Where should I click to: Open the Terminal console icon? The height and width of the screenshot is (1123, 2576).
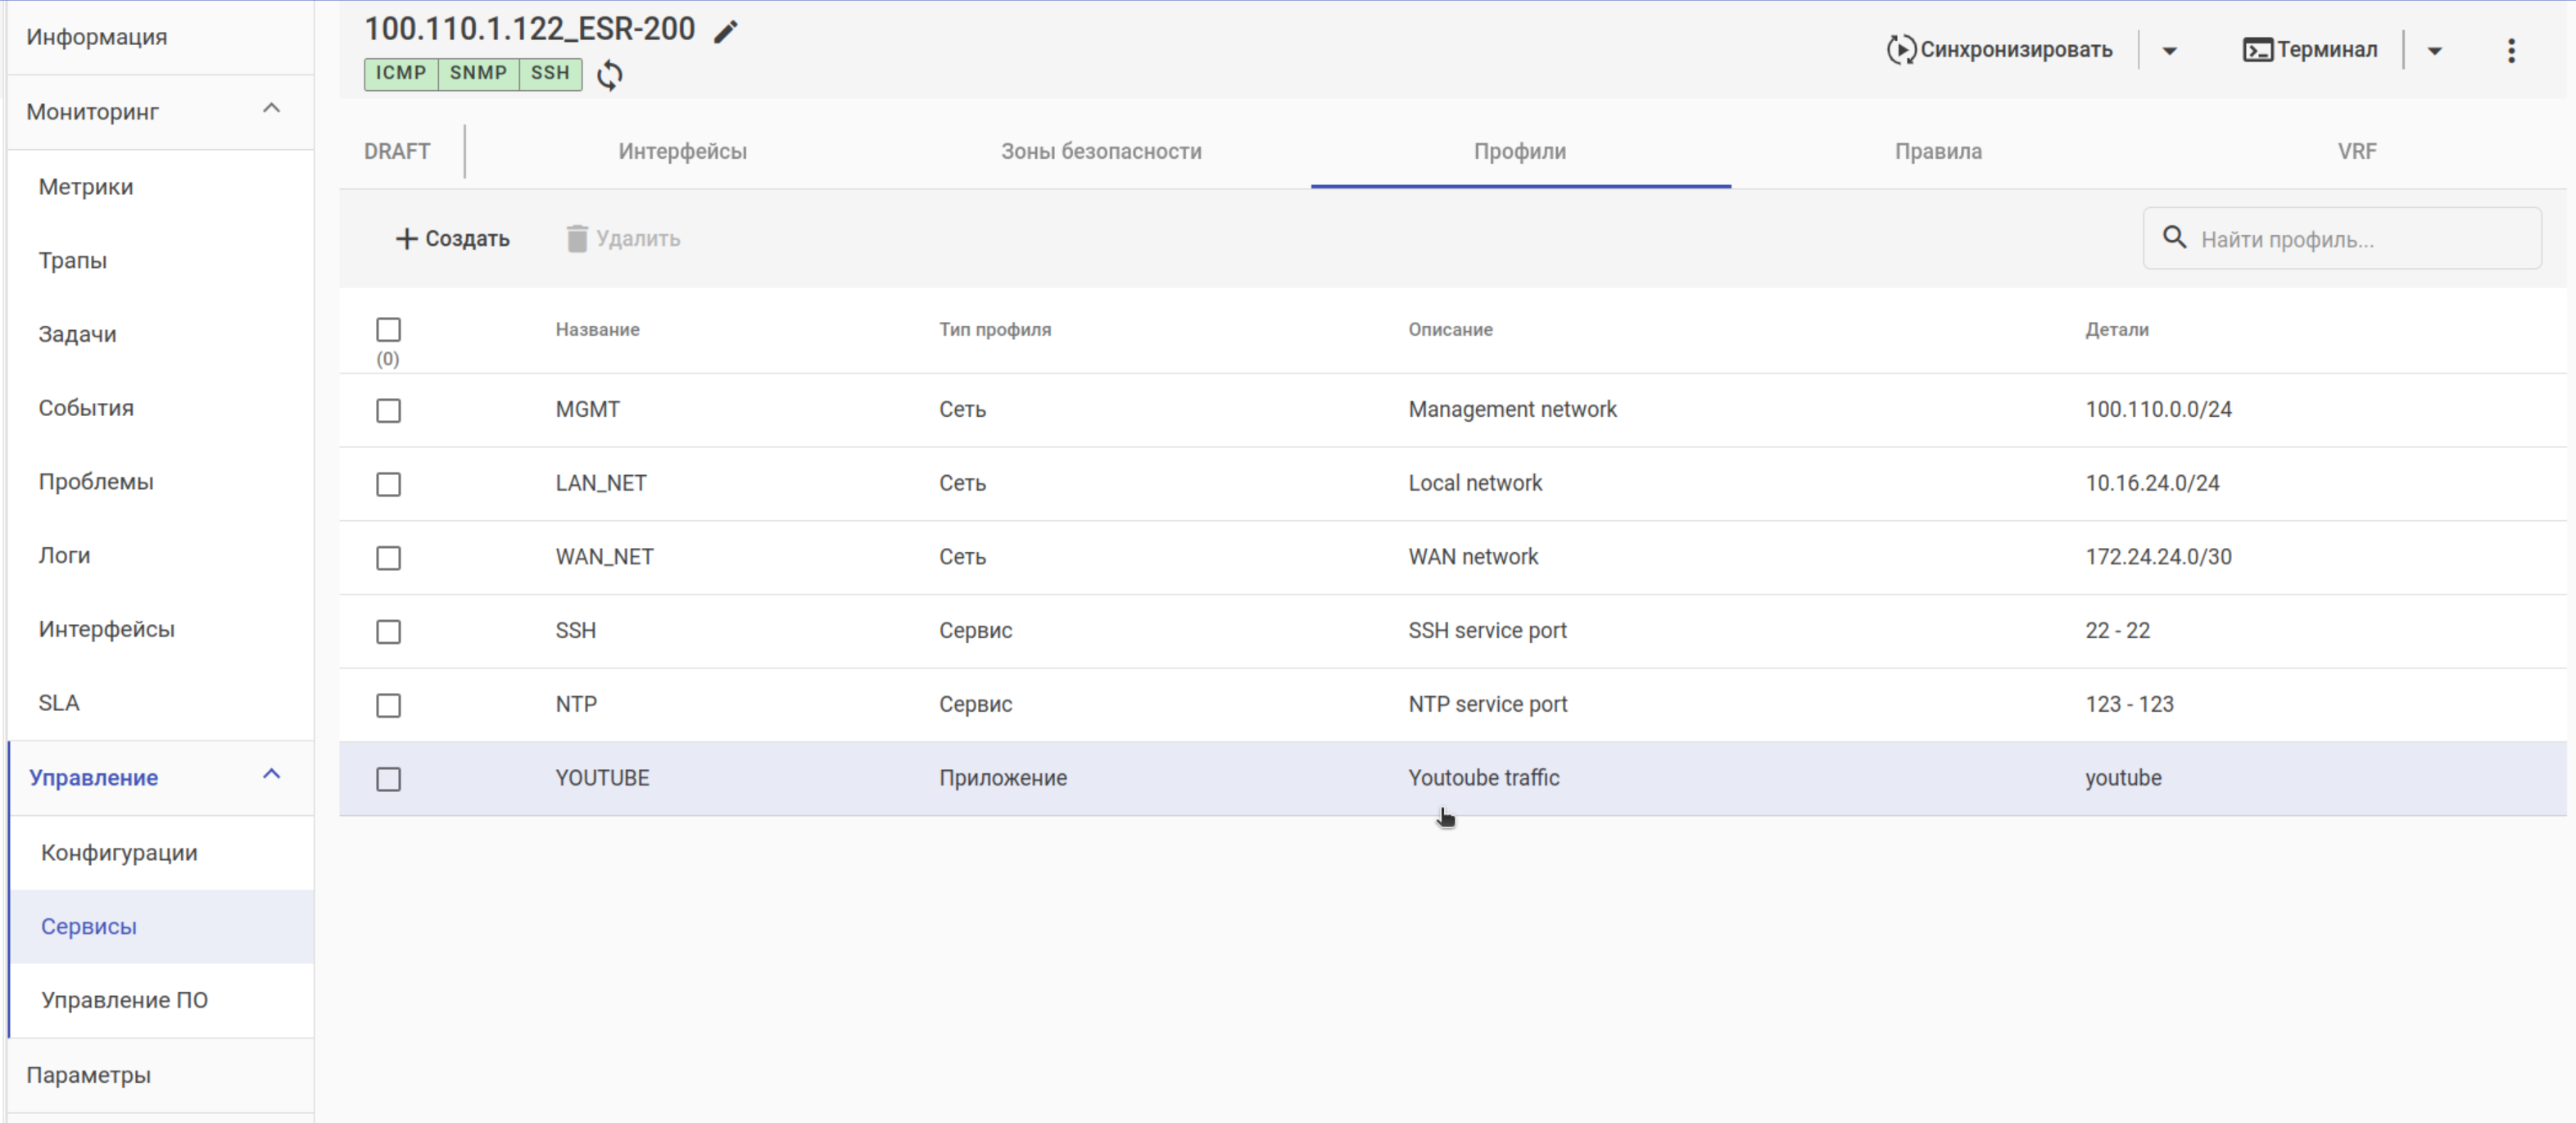click(2257, 50)
